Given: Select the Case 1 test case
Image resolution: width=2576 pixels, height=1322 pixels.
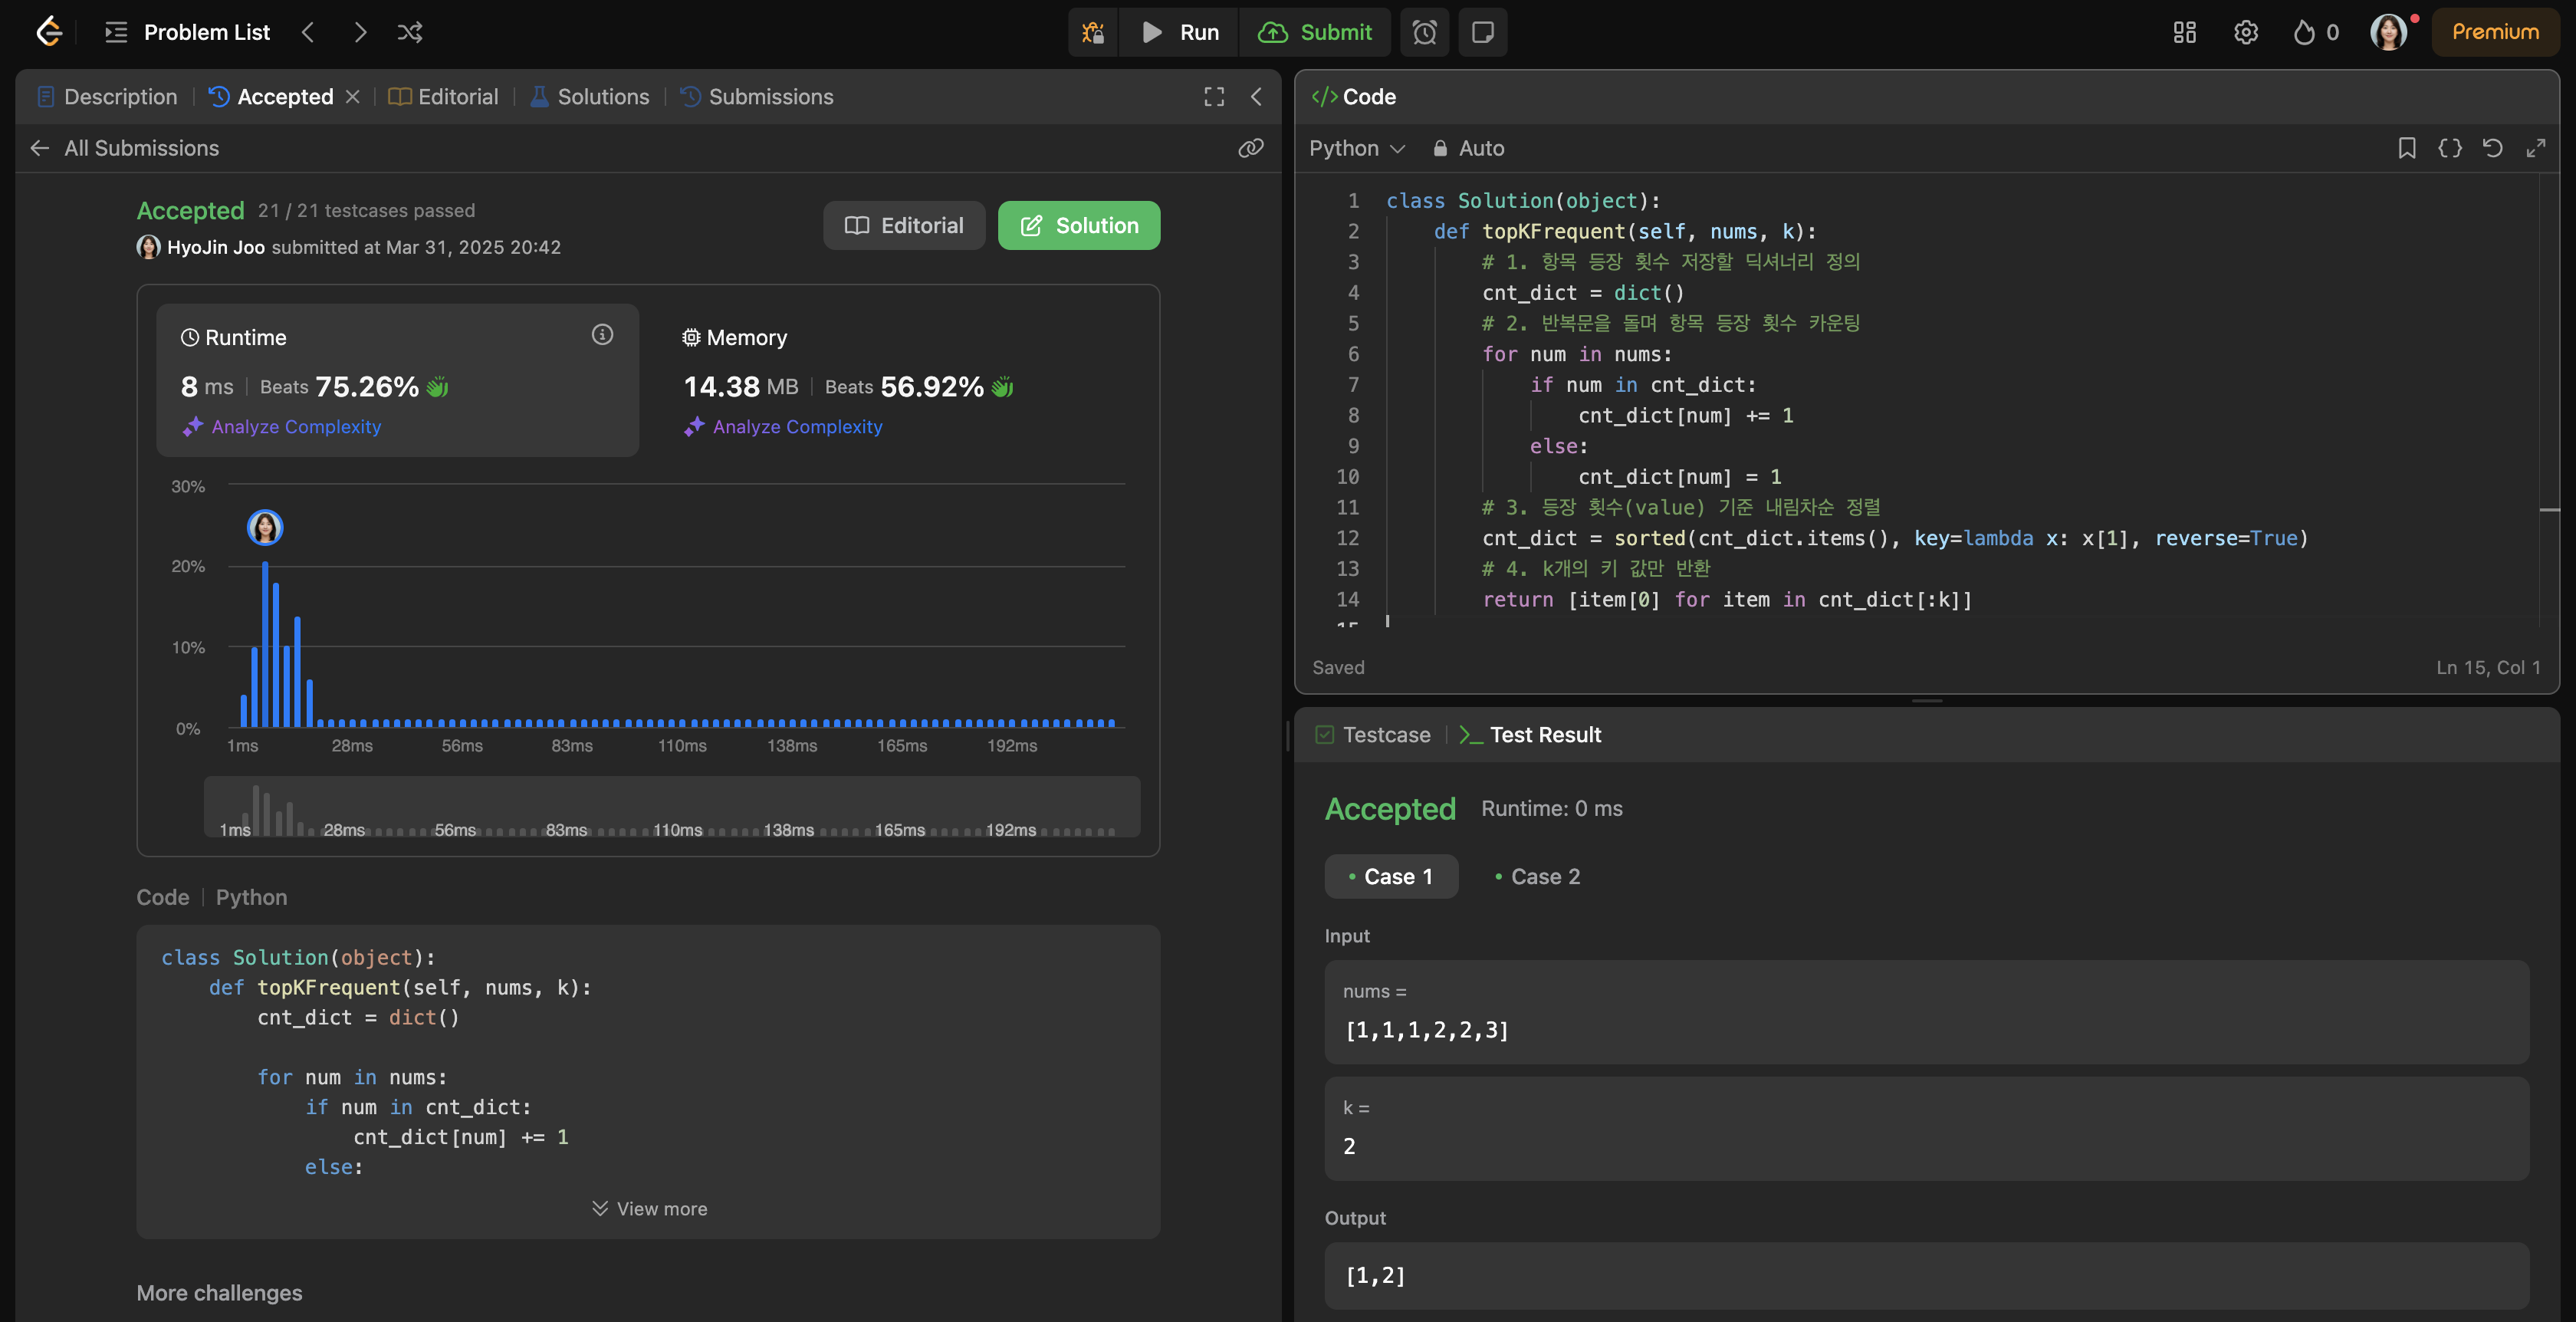Looking at the screenshot, I should (x=1391, y=876).
